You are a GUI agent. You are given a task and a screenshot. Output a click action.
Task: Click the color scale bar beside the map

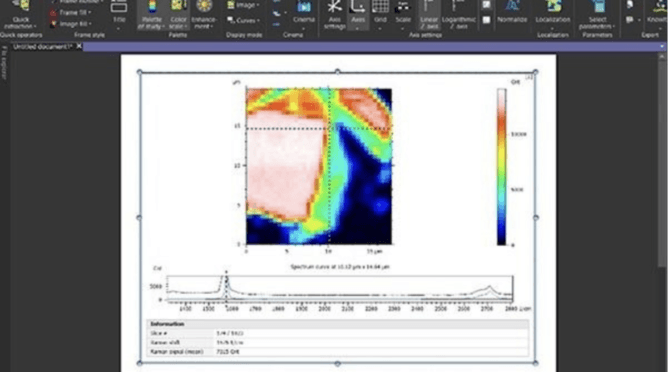(501, 167)
